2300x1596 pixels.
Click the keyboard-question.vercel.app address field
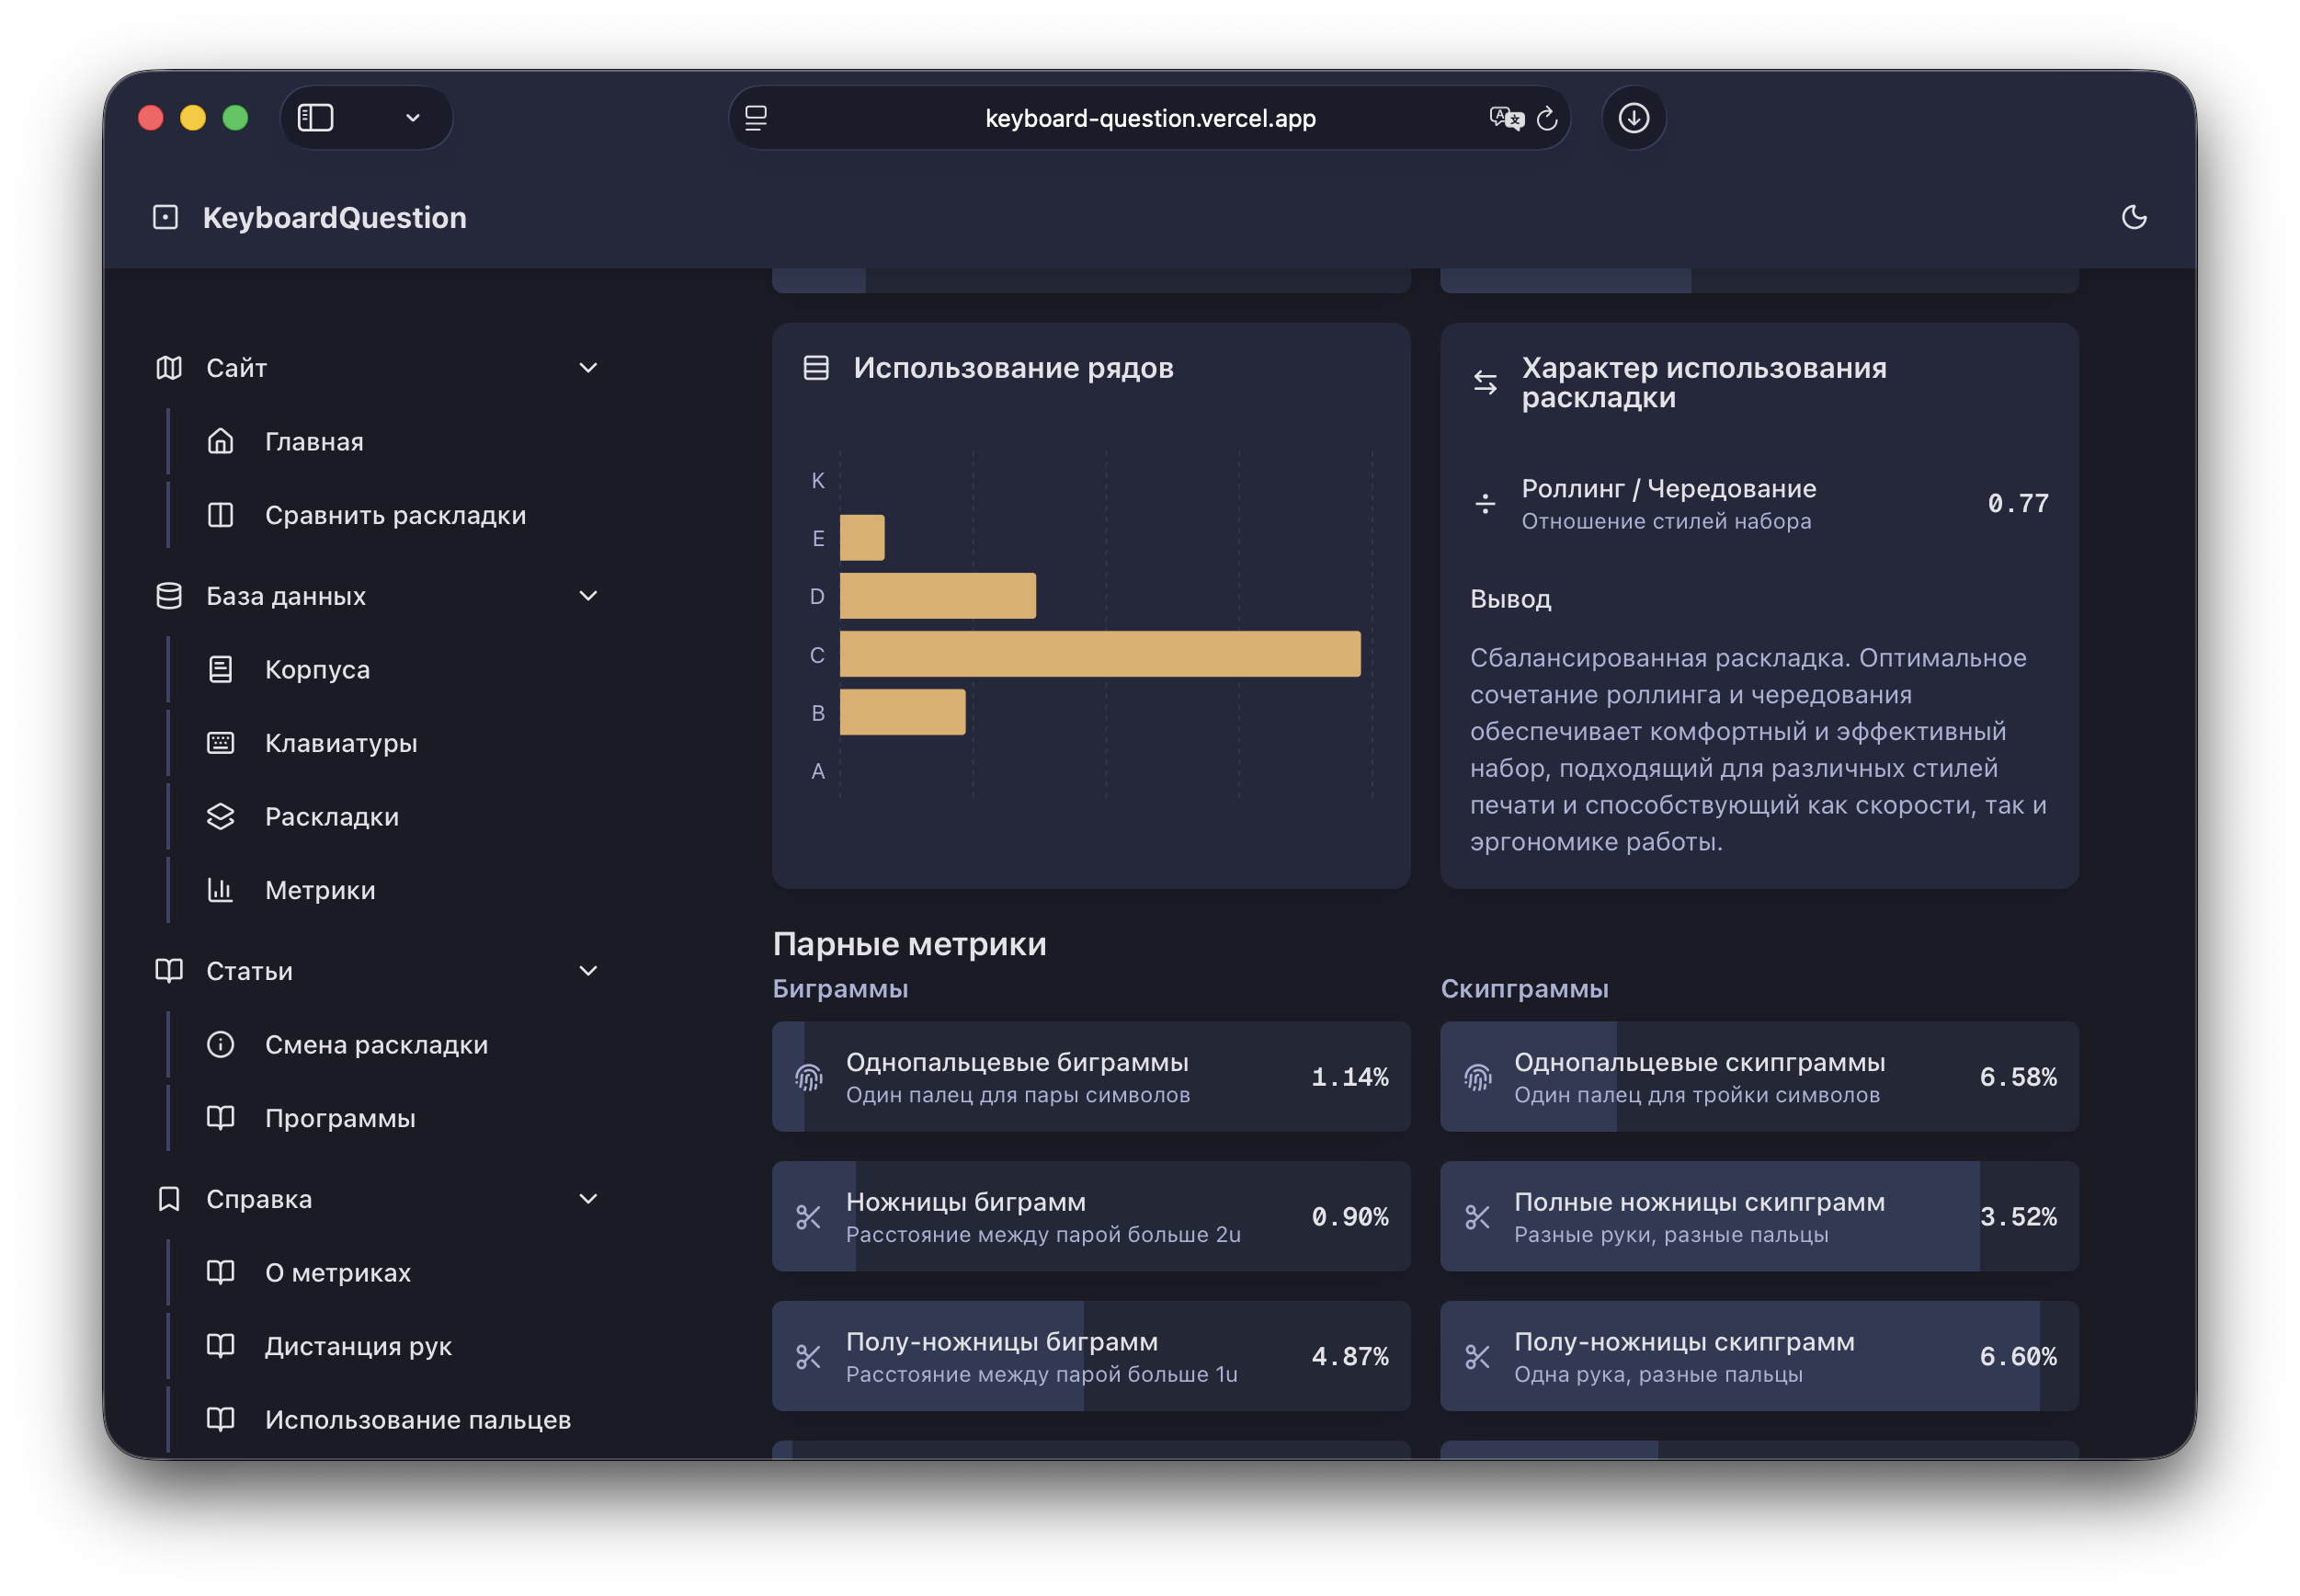(x=1150, y=118)
